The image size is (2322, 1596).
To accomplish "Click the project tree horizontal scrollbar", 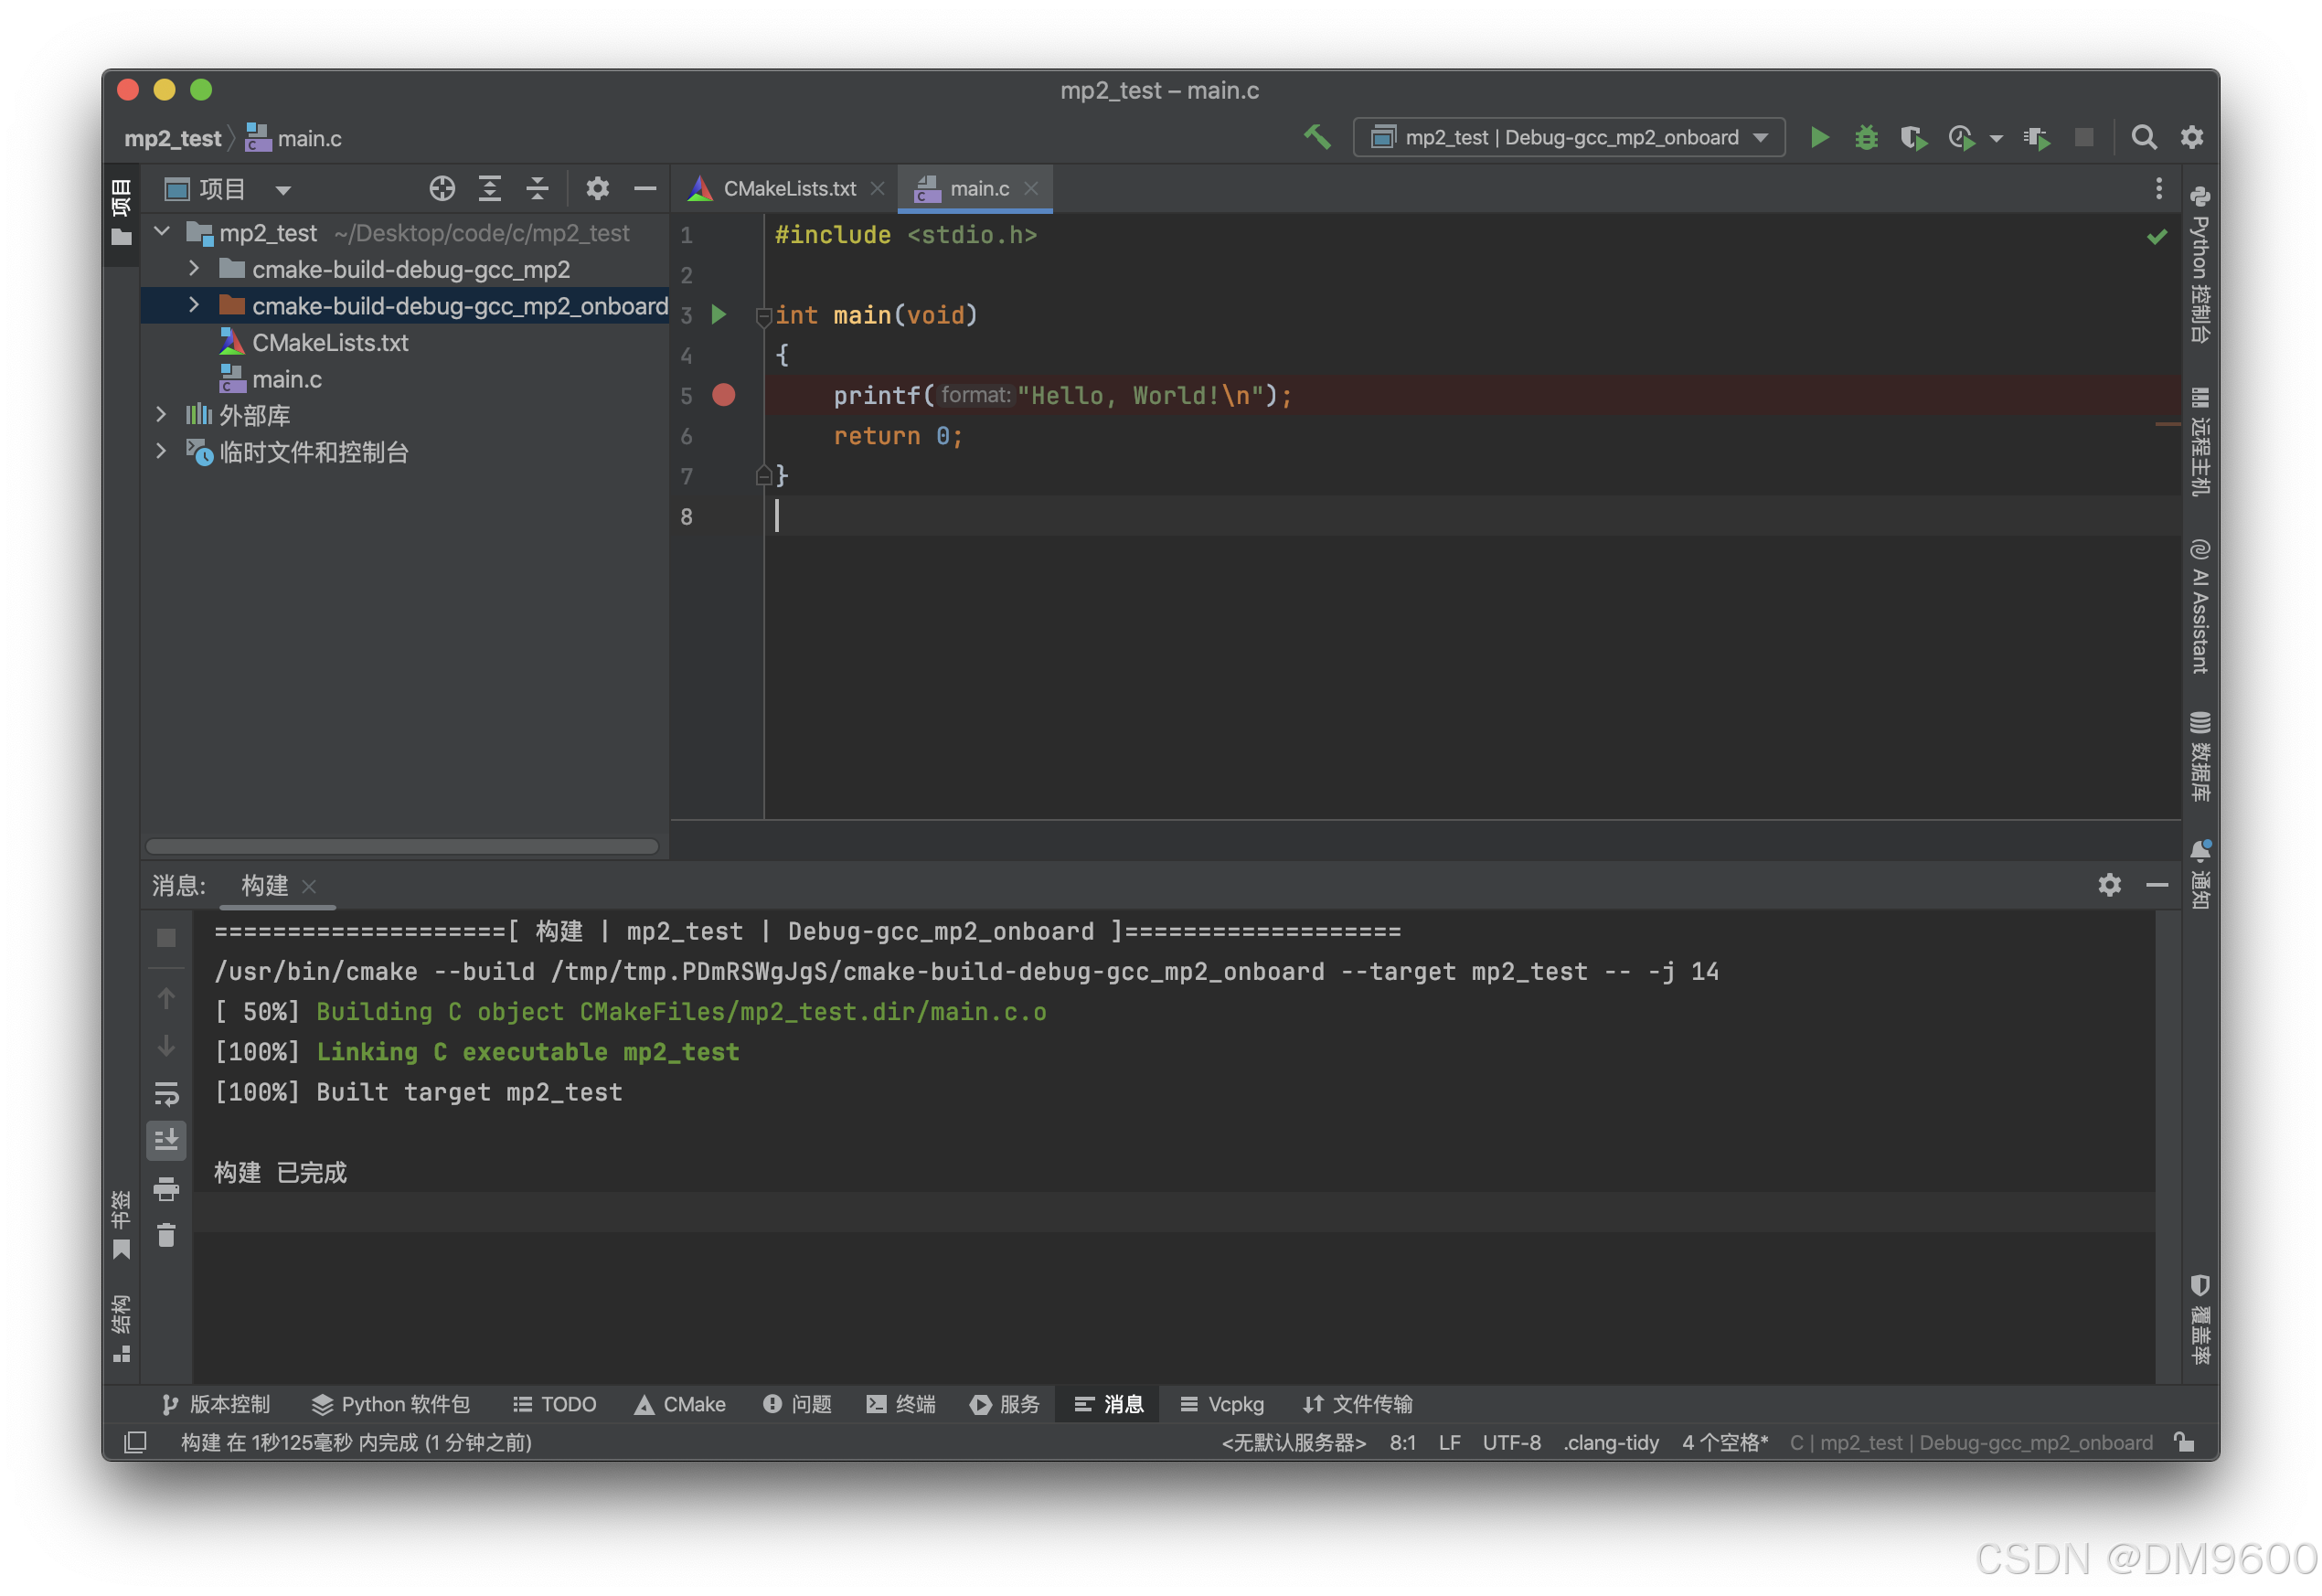I will (402, 846).
